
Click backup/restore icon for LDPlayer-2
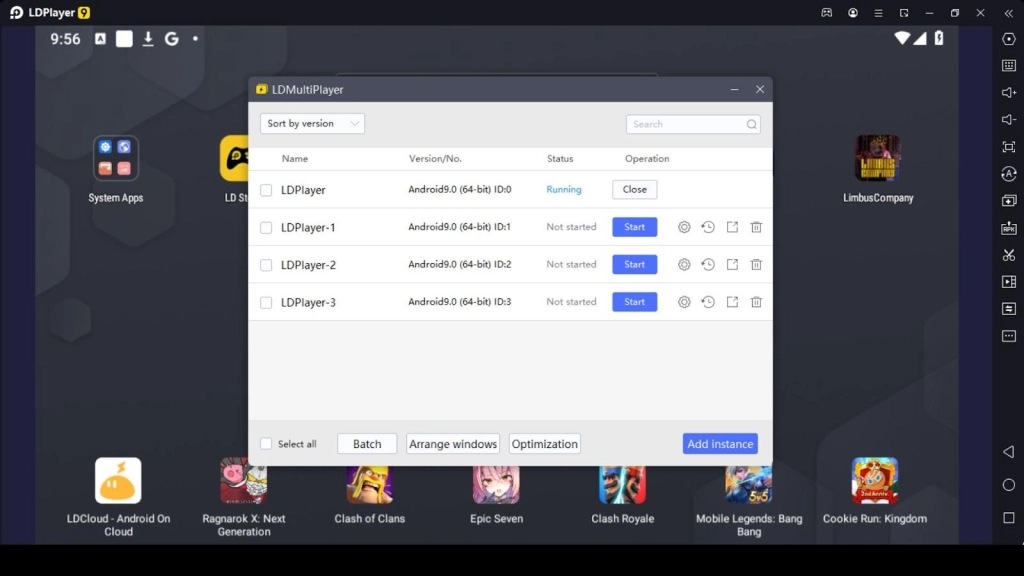[x=708, y=265]
